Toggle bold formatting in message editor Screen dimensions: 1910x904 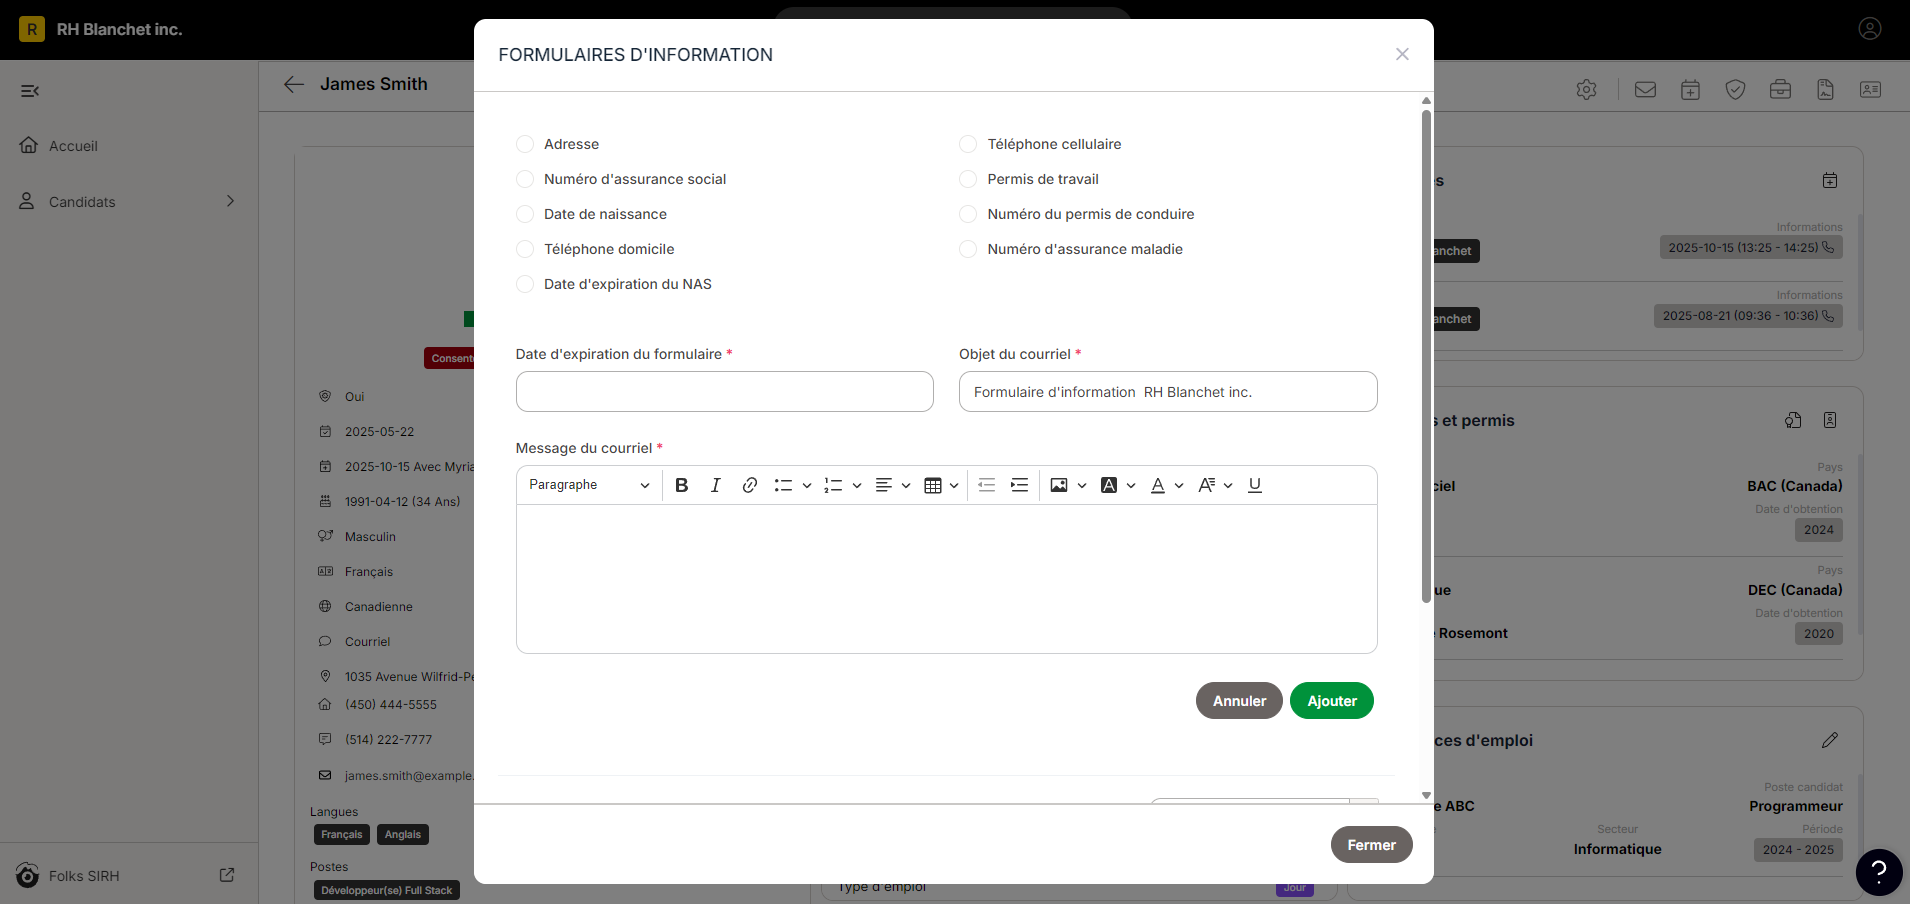[x=682, y=485]
